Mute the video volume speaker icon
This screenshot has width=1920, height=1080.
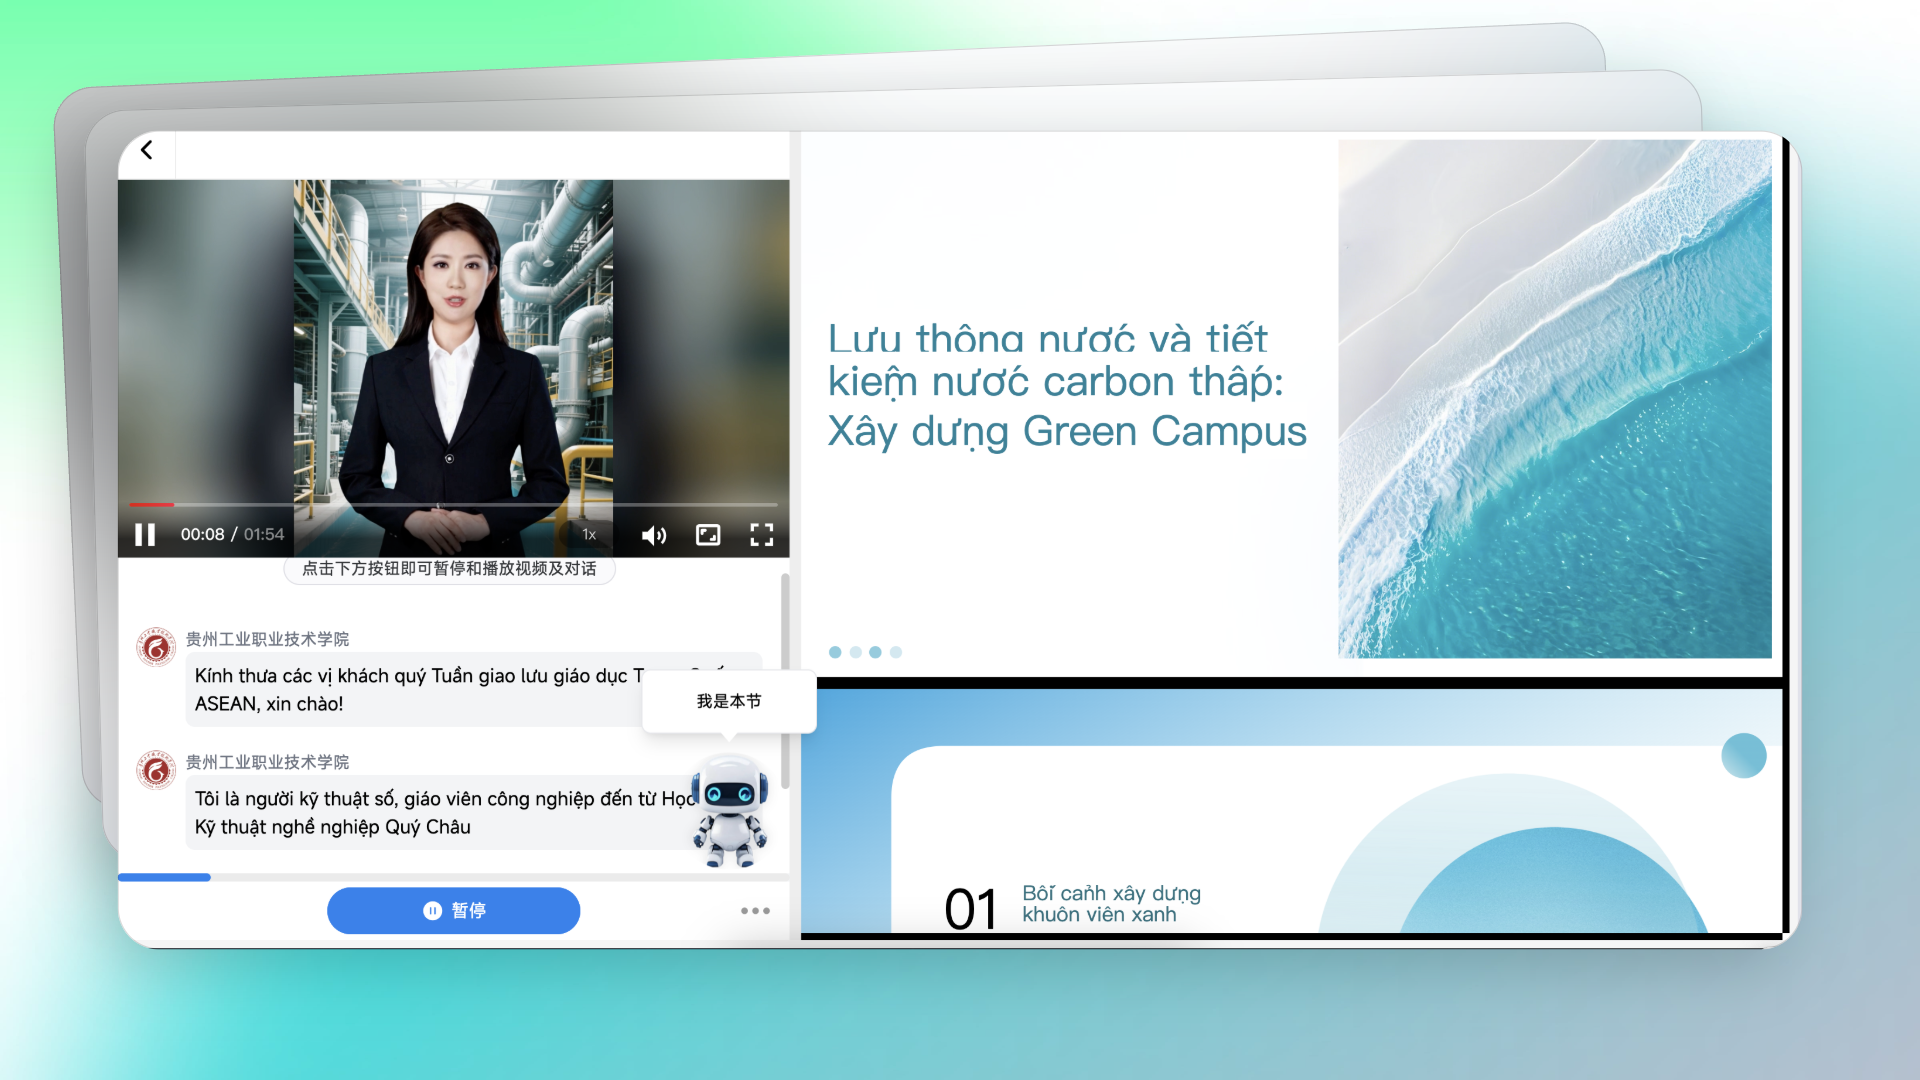coord(653,536)
